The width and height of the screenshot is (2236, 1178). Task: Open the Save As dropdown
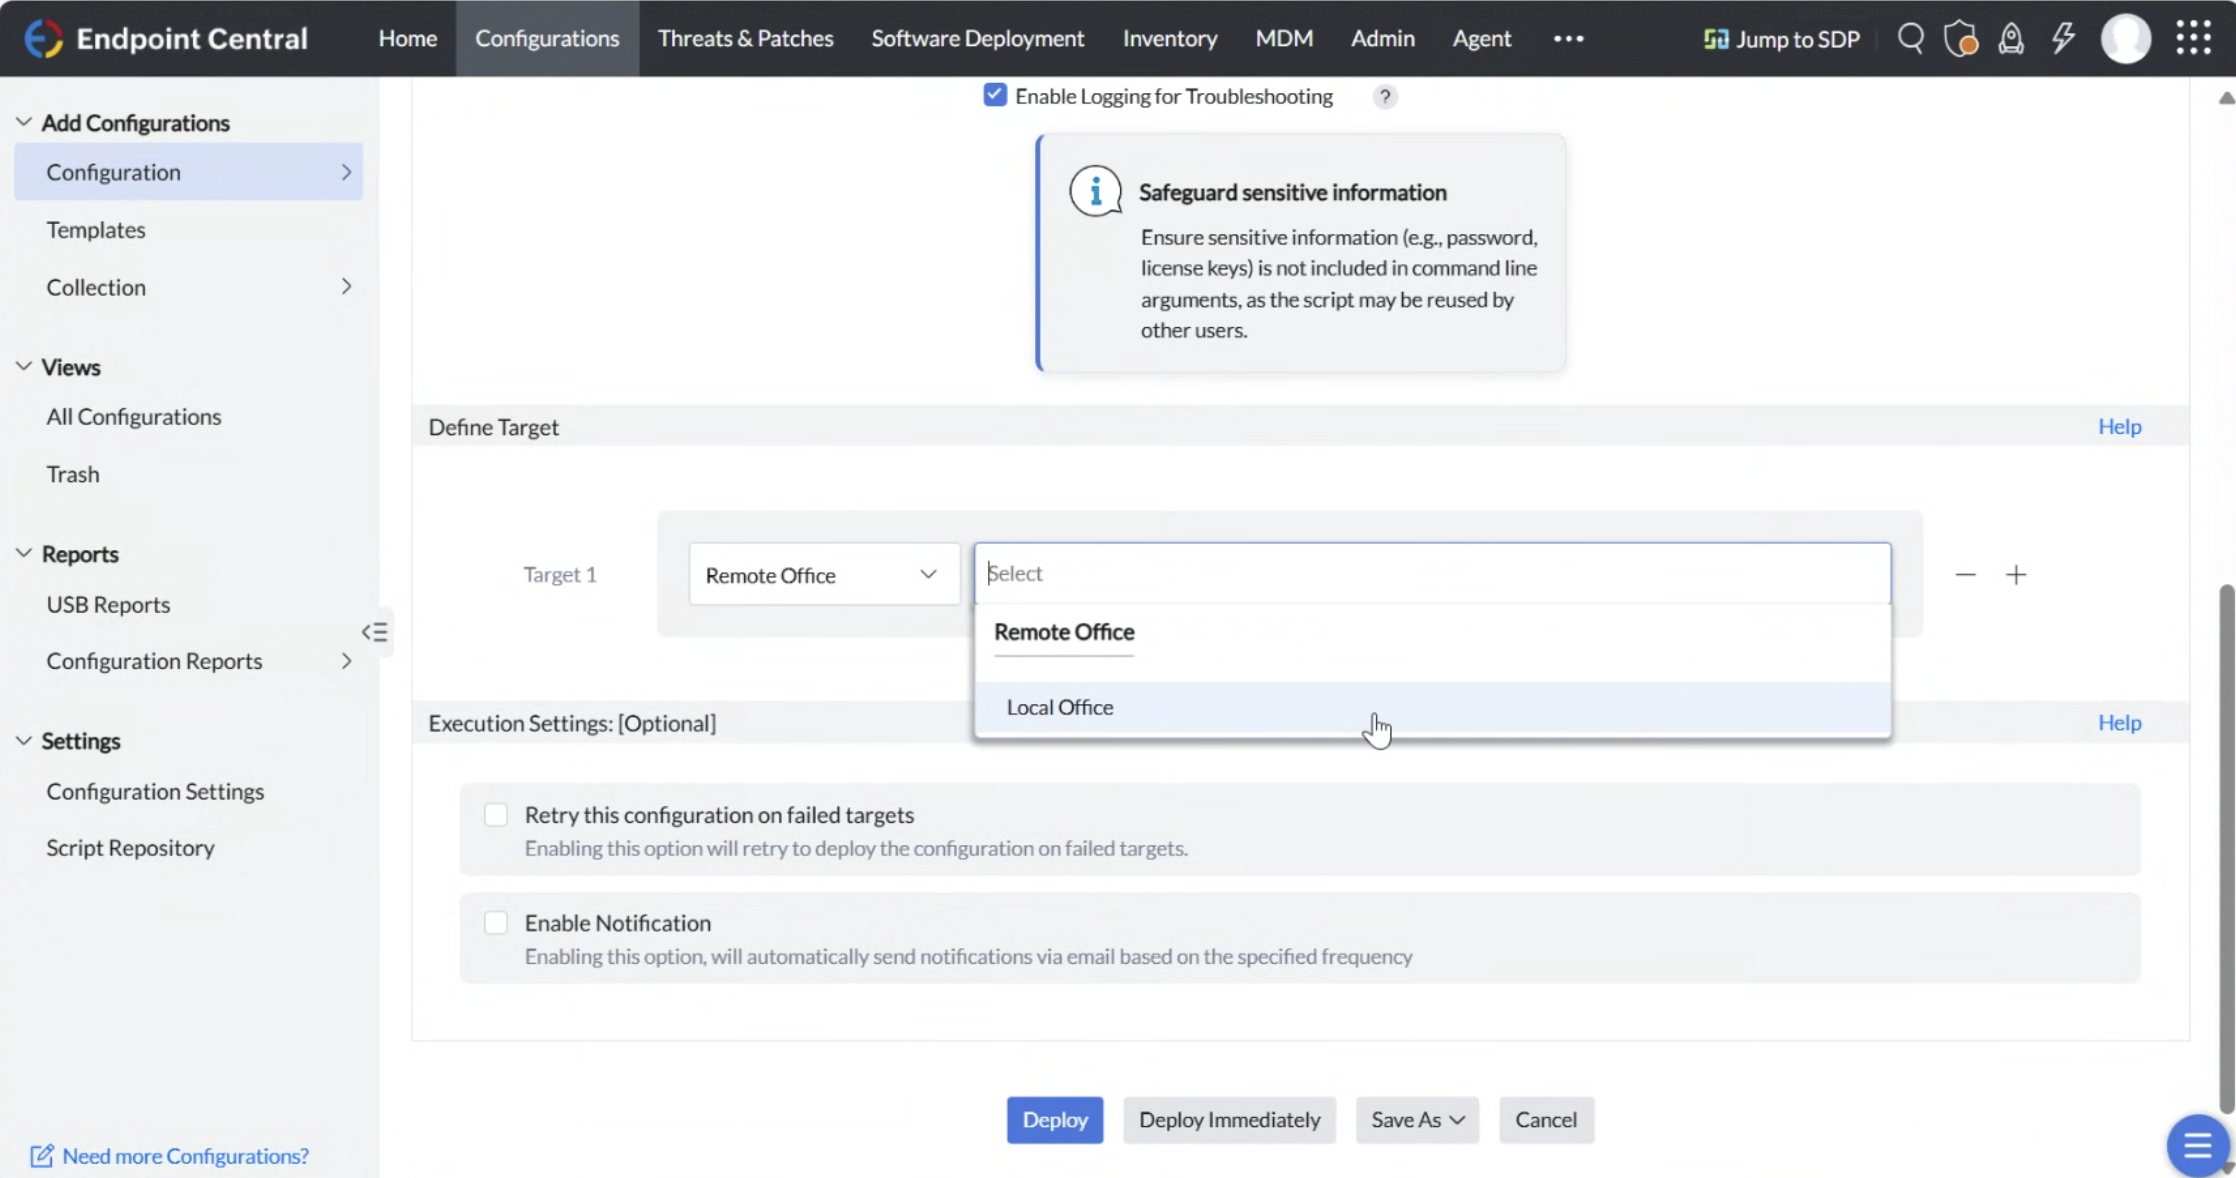1416,1120
